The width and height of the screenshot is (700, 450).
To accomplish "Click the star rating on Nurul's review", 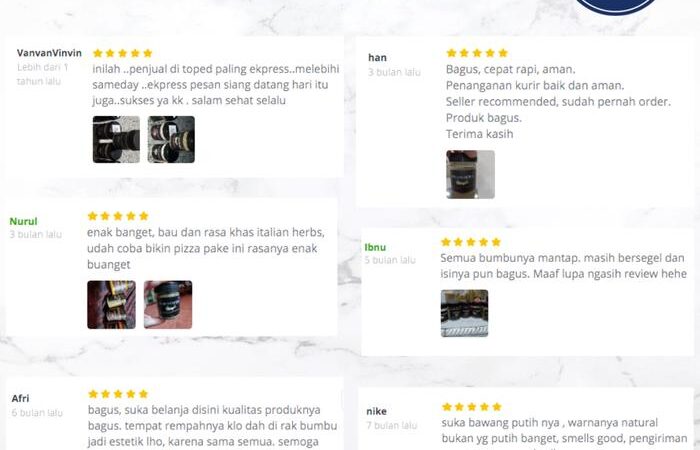I will point(118,216).
